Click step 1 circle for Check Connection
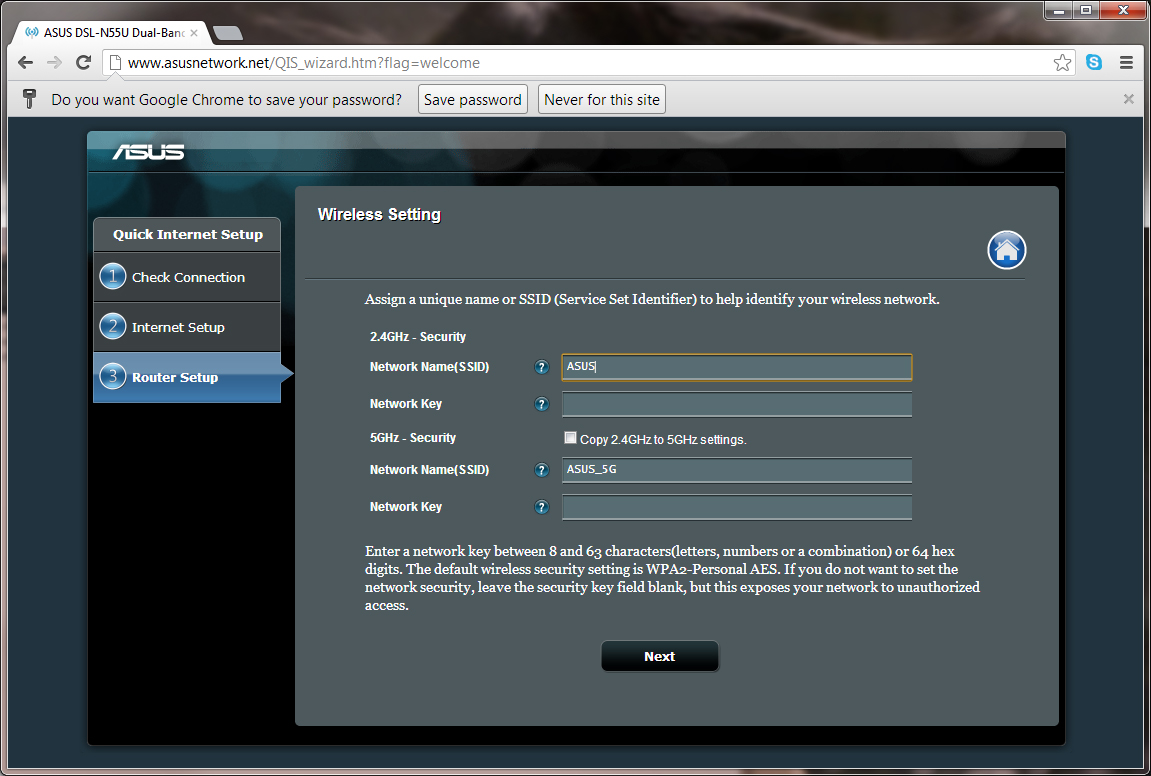 [112, 277]
